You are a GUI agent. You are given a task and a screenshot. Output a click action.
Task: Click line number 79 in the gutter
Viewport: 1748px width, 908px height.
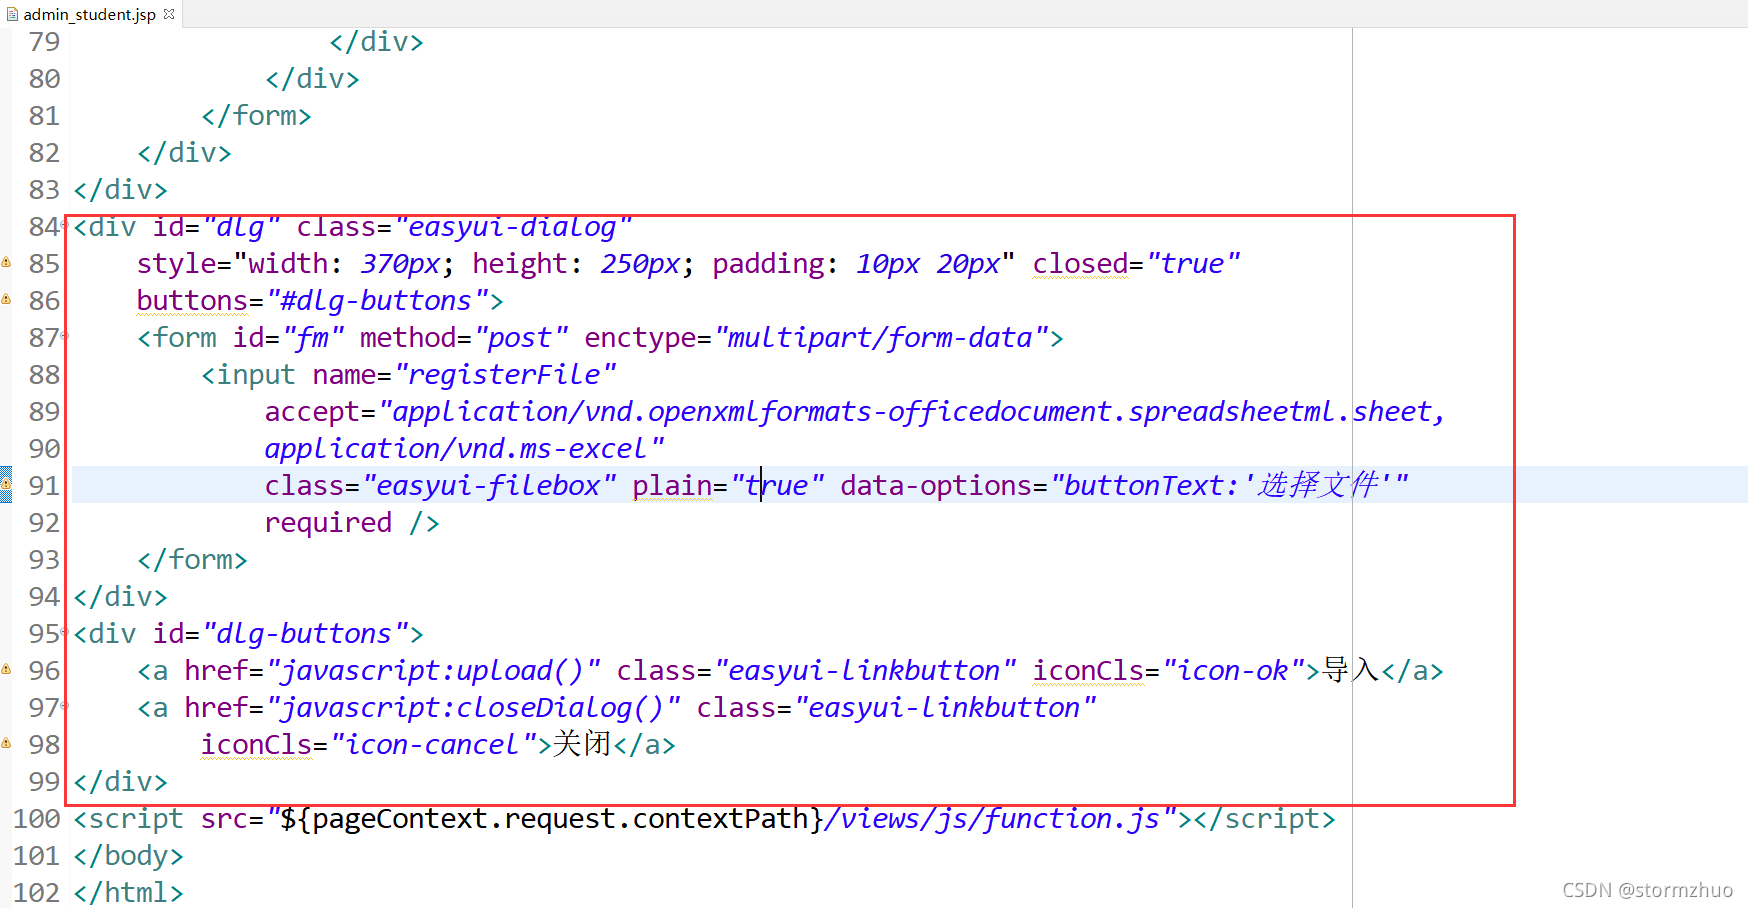(44, 42)
